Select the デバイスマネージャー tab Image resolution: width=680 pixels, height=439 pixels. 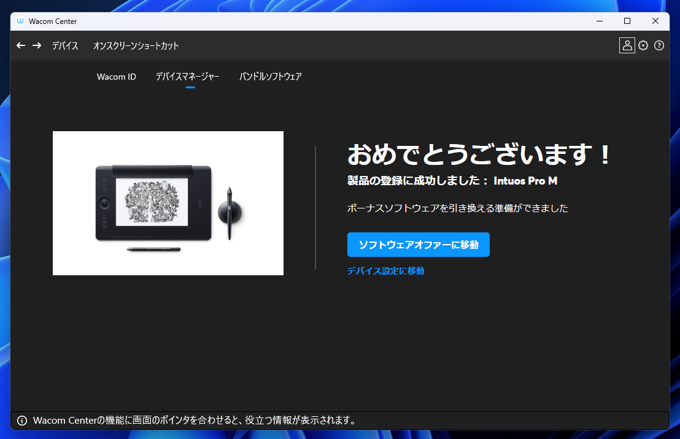[188, 77]
